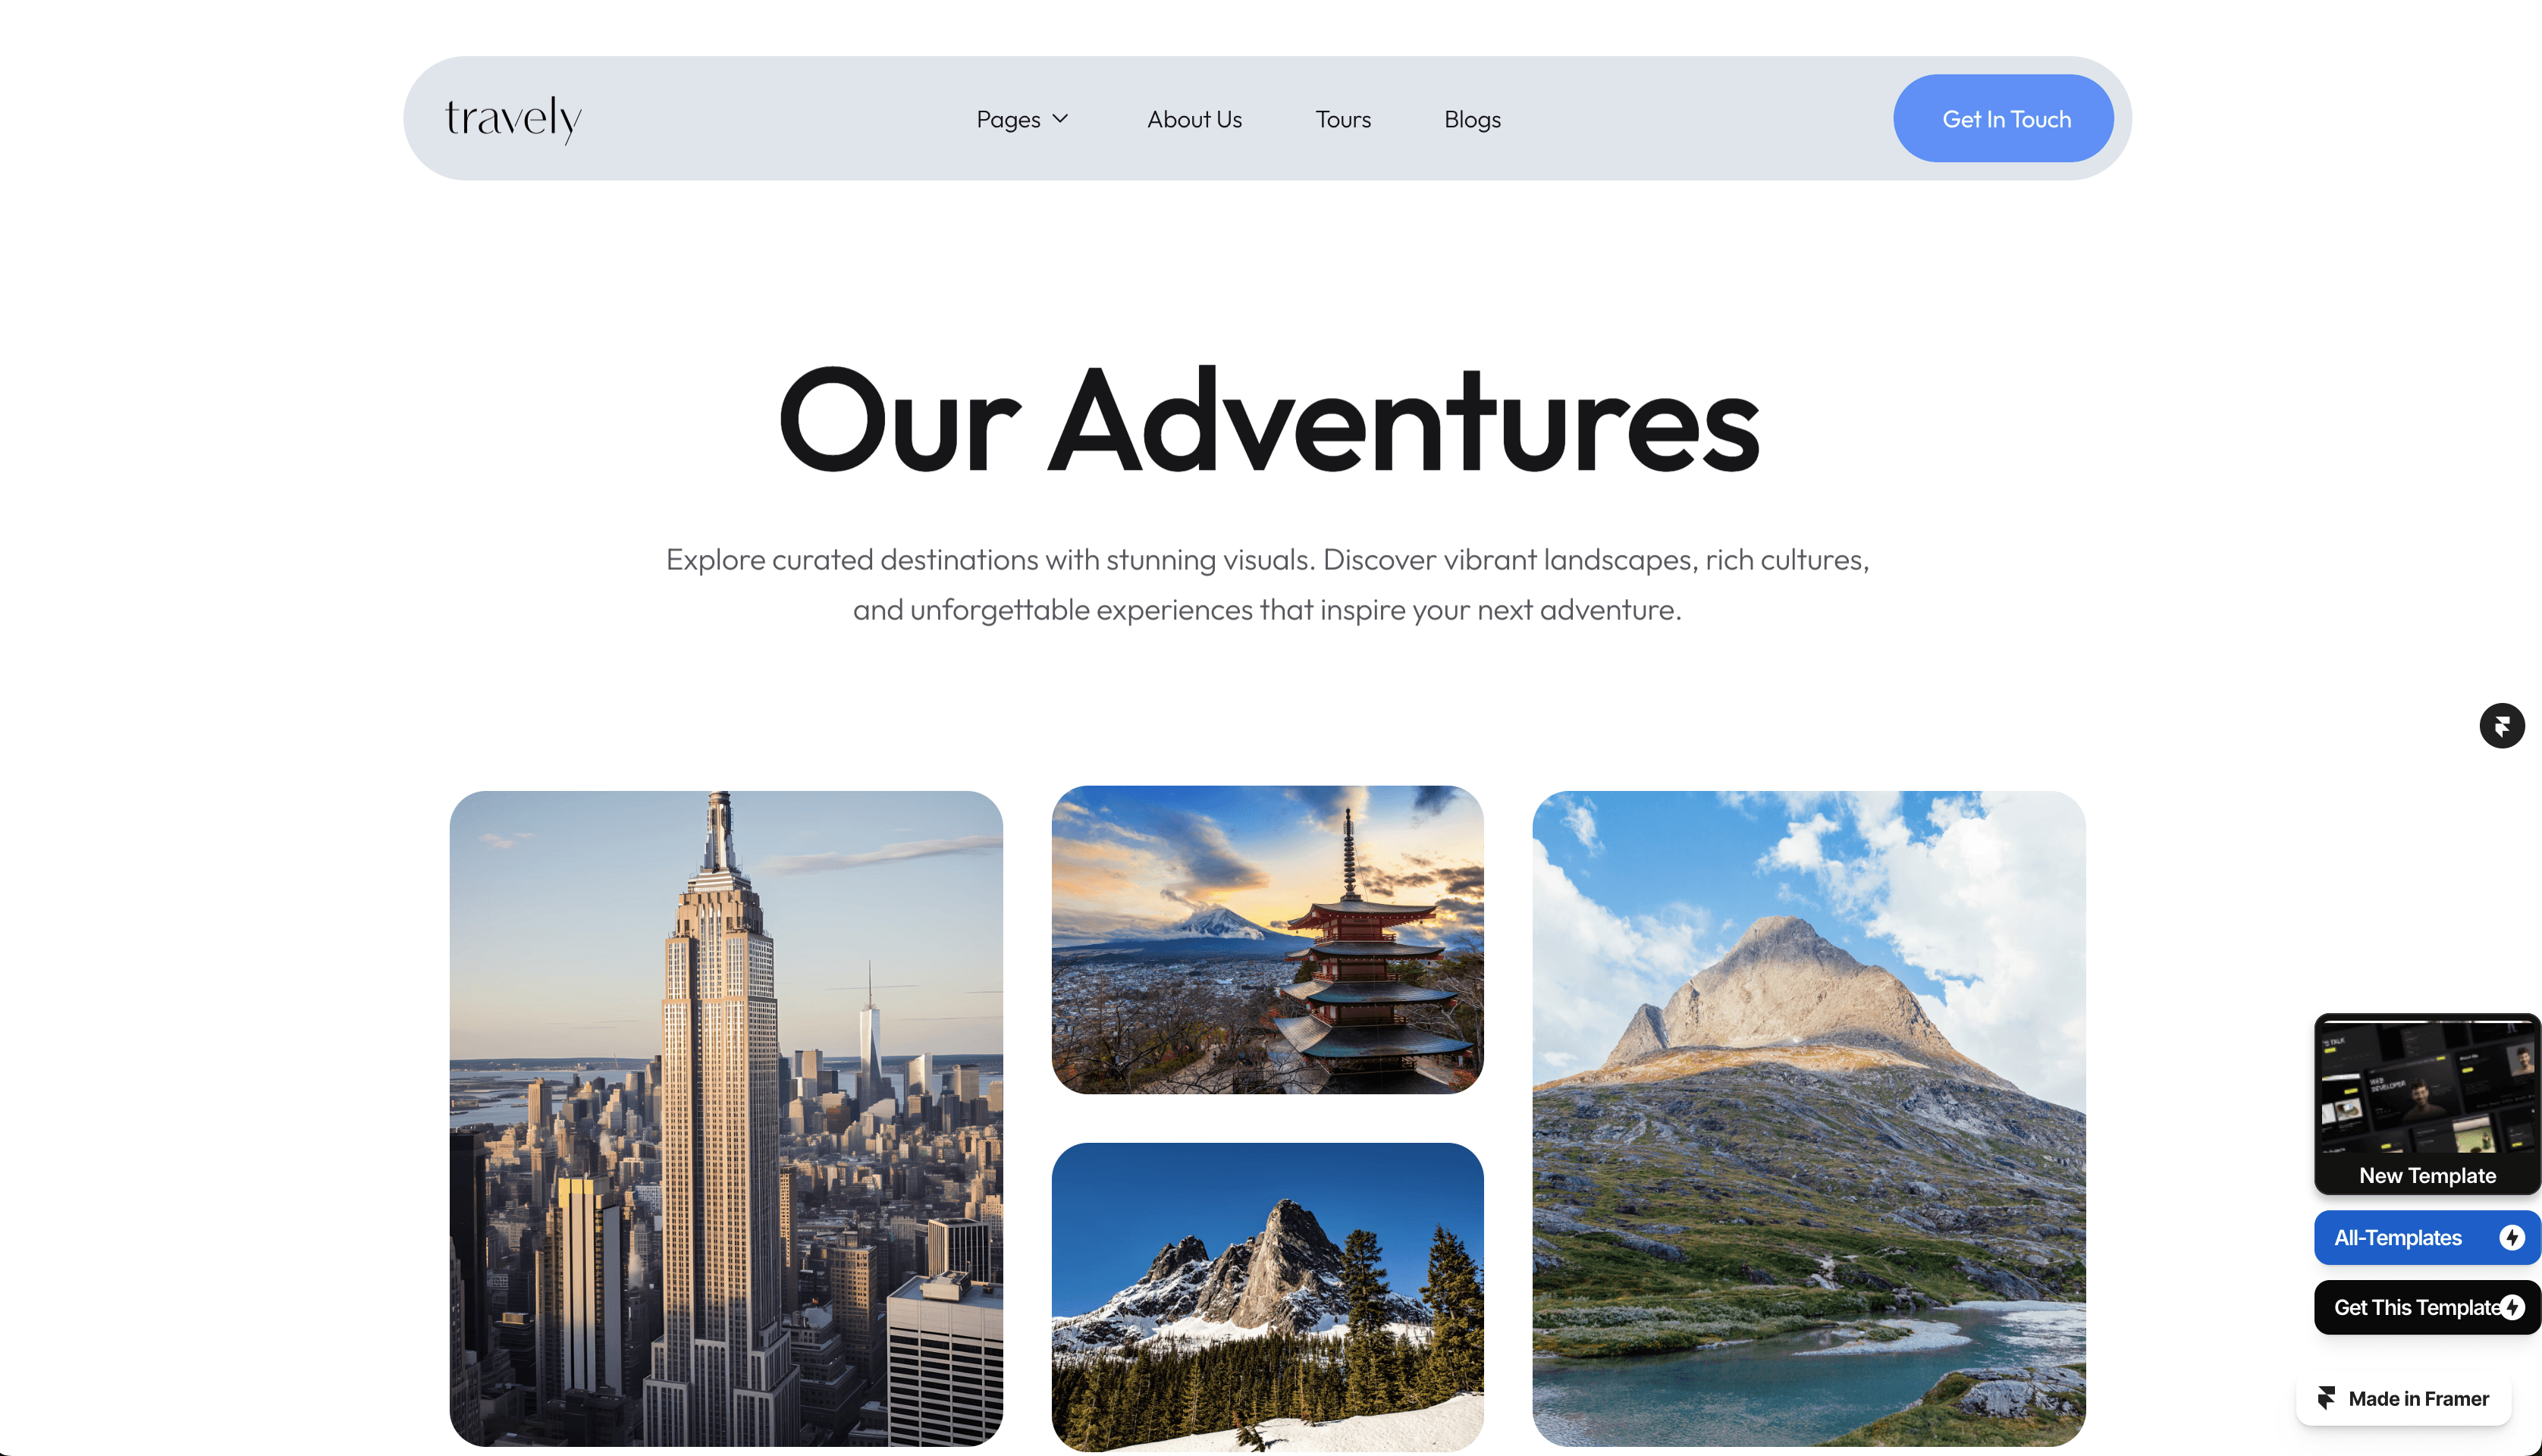Click the All-Templates button
This screenshot has width=2542, height=1456.
pyautogui.click(x=2426, y=1237)
